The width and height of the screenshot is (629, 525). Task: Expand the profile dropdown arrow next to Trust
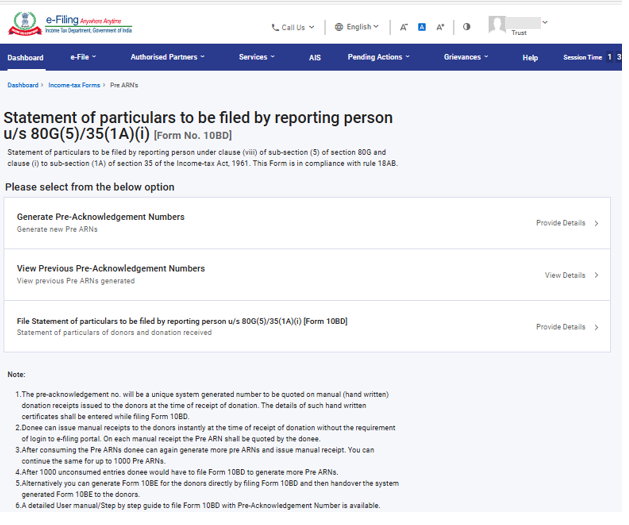click(x=544, y=22)
